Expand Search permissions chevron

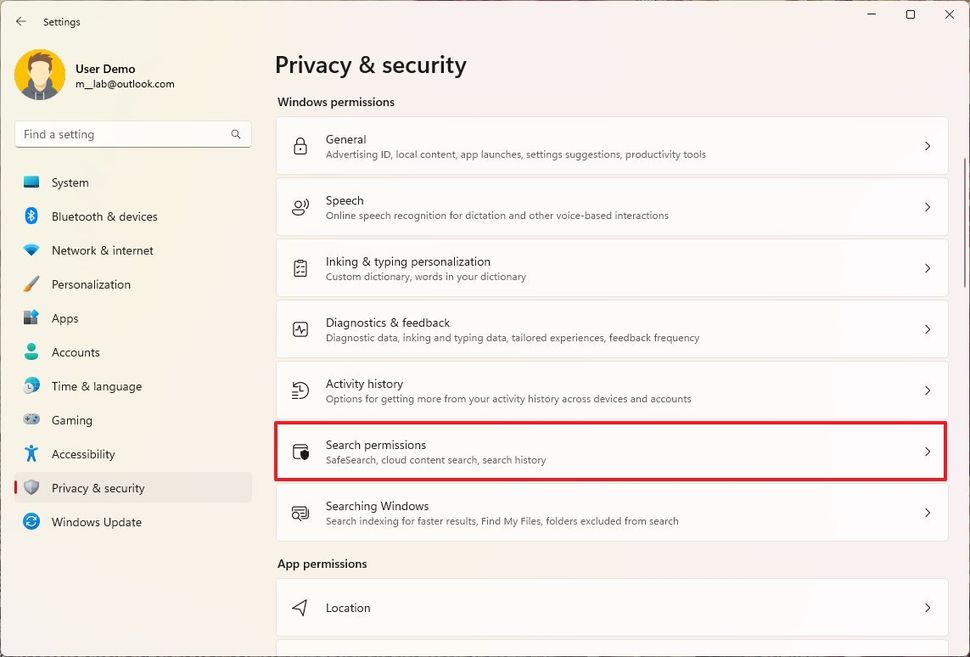point(927,452)
